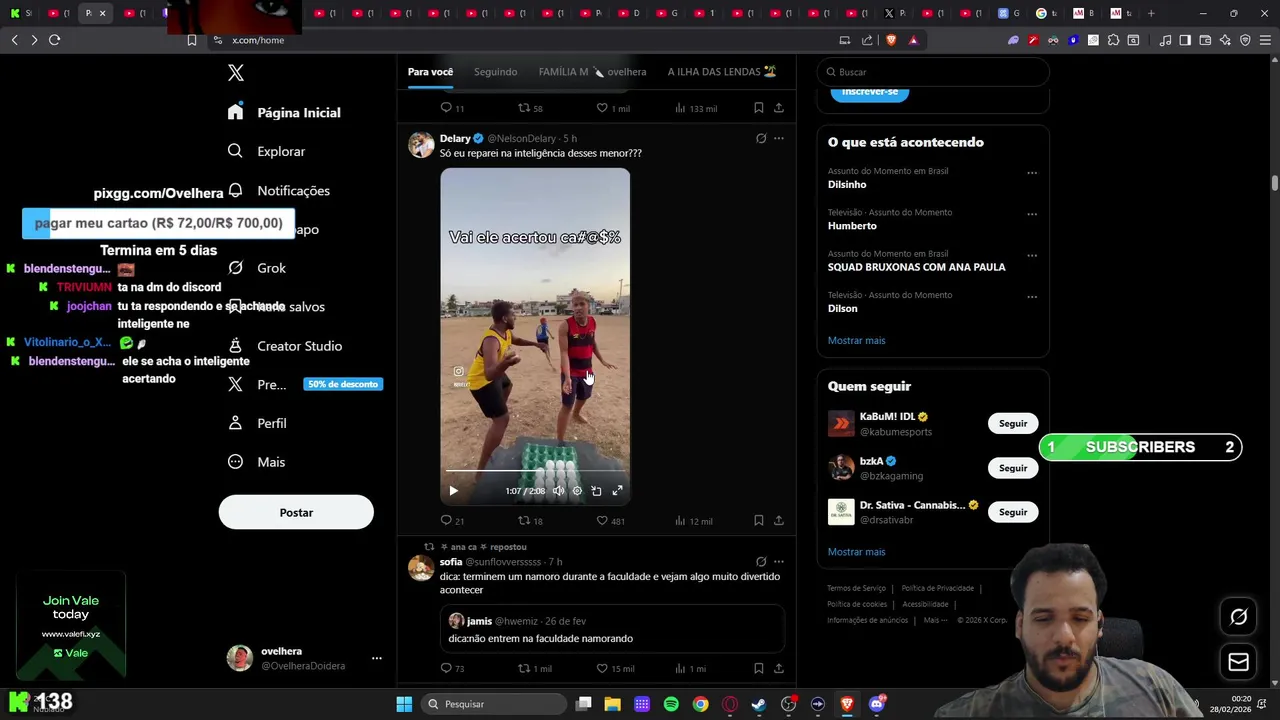The height and width of the screenshot is (720, 1280).
Task: Bookmark the top post with 133 mil views
Action: pos(759,108)
